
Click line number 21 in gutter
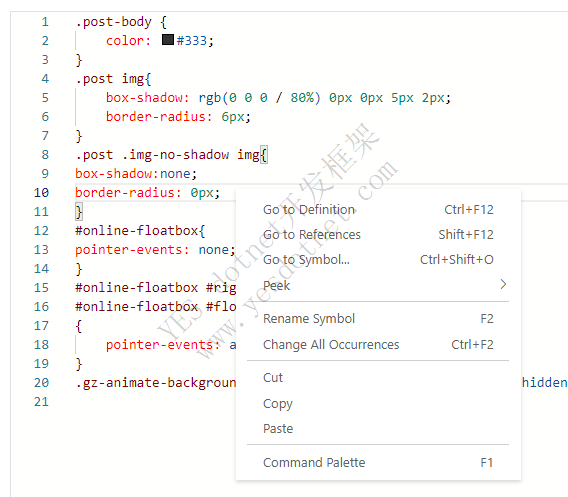pyautogui.click(x=41, y=402)
